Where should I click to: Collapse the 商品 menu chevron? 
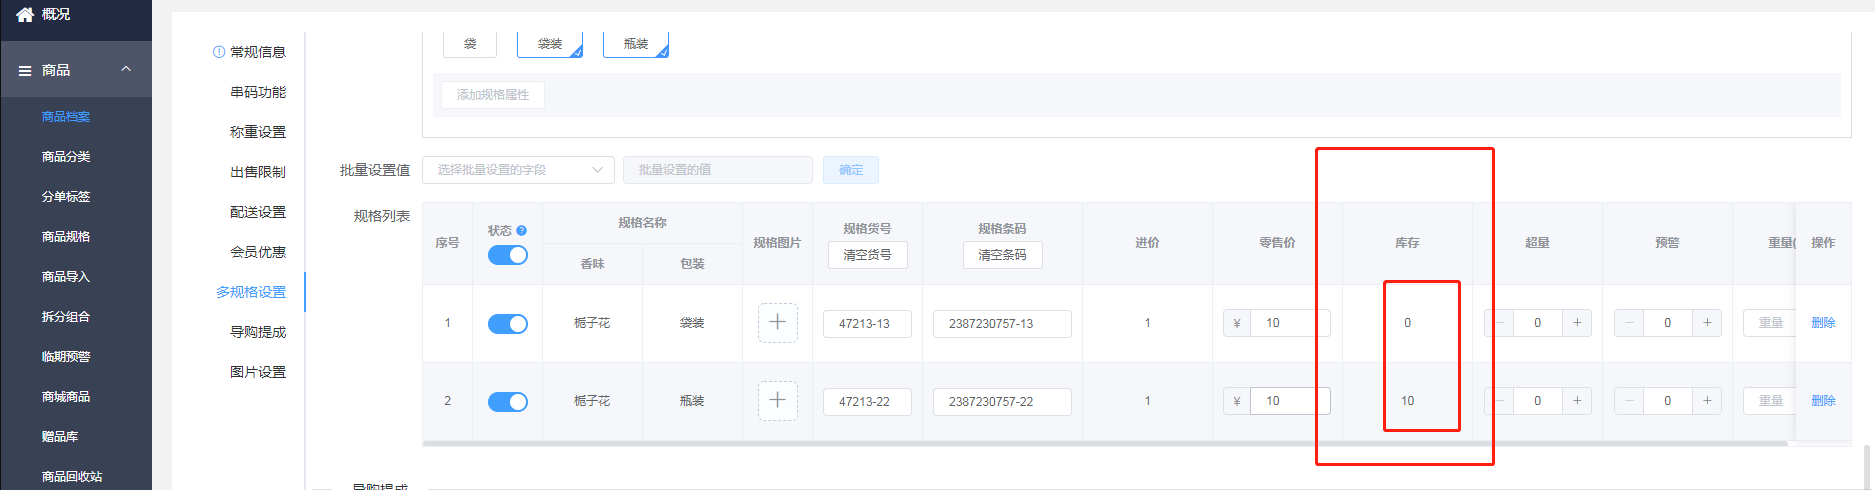pos(126,69)
